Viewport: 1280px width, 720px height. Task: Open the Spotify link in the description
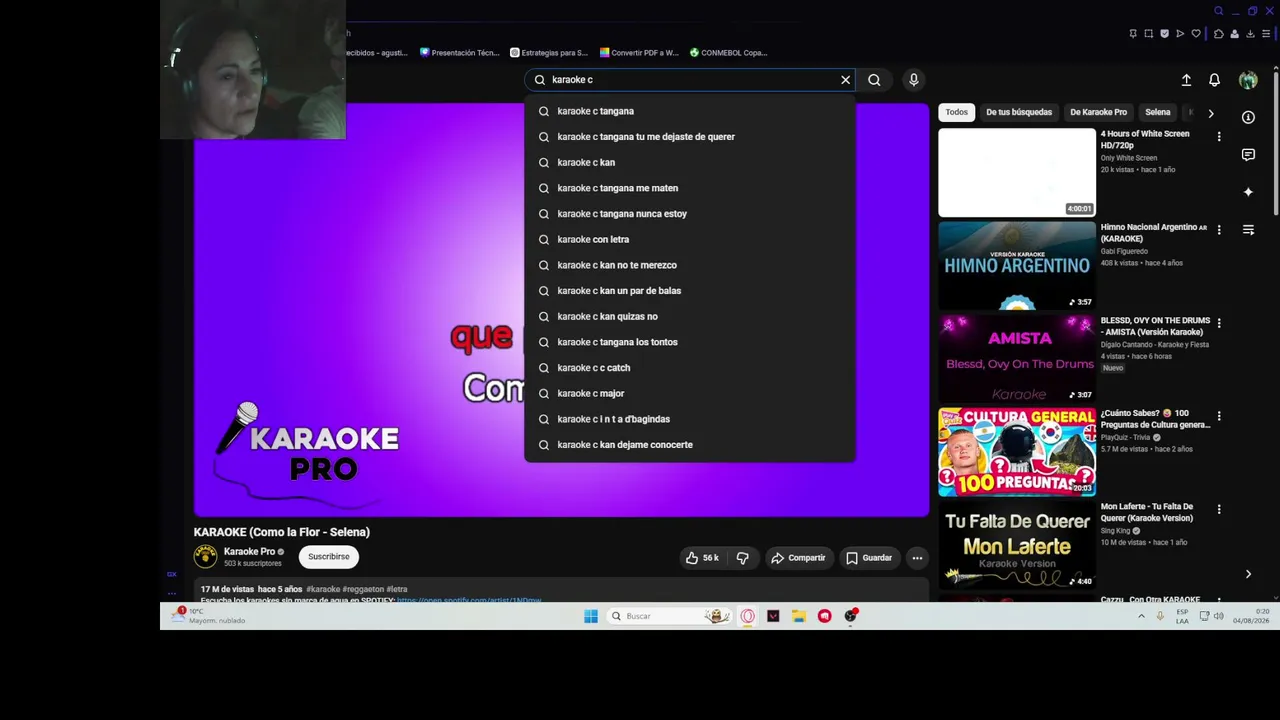click(469, 600)
